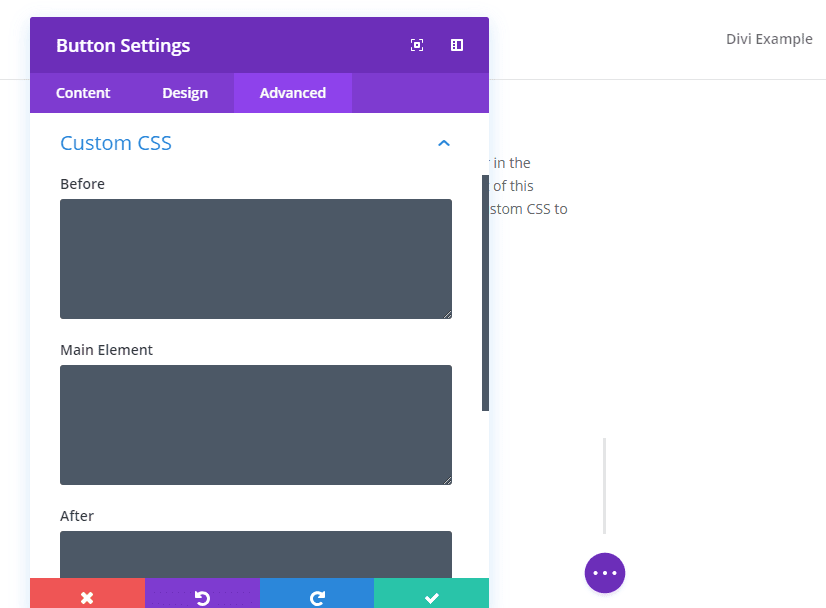
Task: Snap the settings modal to sidebar
Action: click(457, 45)
